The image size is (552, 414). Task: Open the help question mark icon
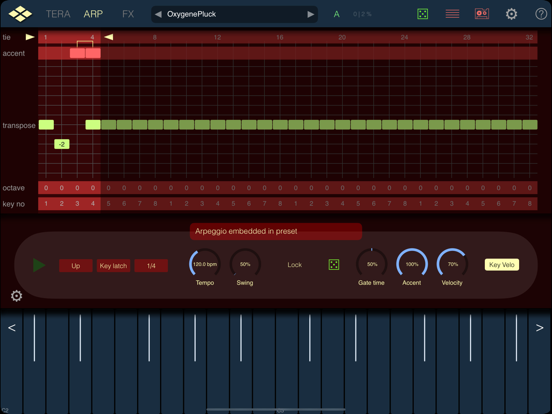coord(541,14)
